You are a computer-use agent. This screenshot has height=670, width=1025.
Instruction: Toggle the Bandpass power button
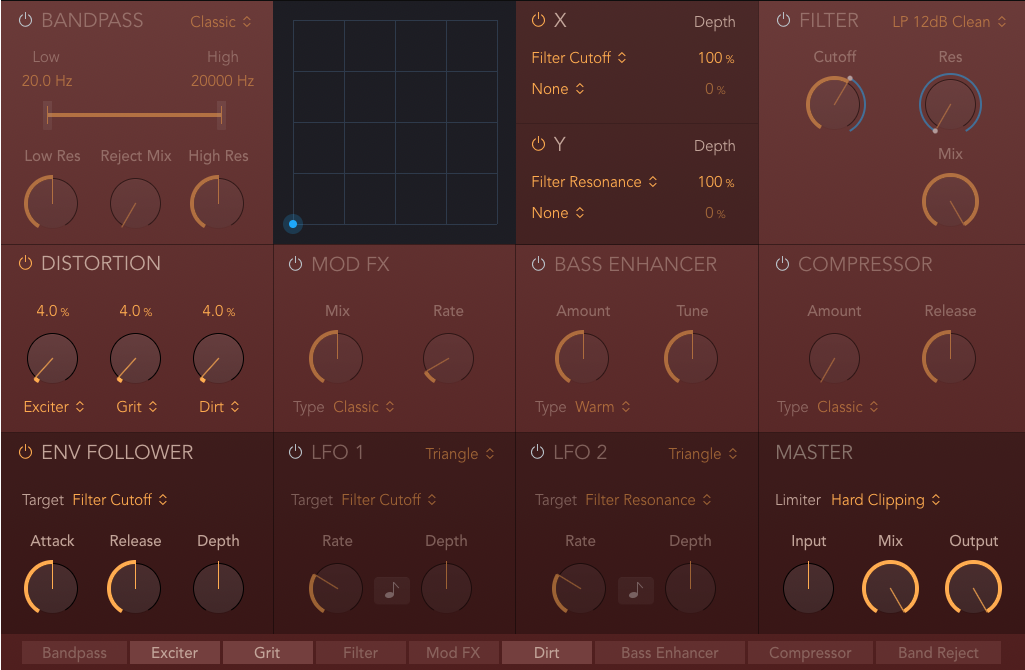pyautogui.click(x=25, y=20)
